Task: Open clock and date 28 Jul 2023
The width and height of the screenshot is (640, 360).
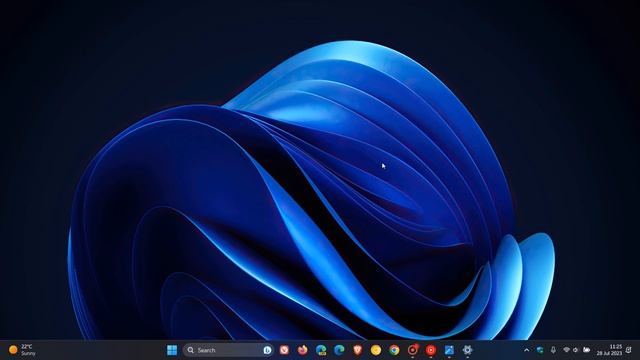Action: point(609,350)
